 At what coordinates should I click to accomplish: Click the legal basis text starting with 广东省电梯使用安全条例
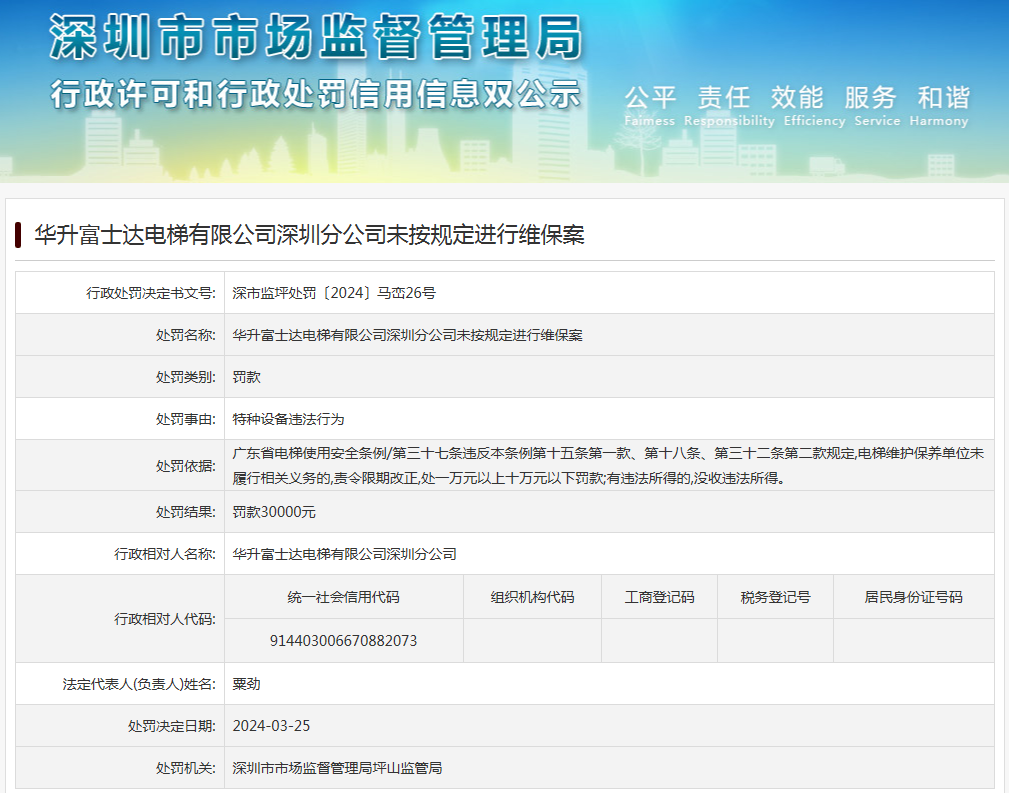click(x=608, y=466)
